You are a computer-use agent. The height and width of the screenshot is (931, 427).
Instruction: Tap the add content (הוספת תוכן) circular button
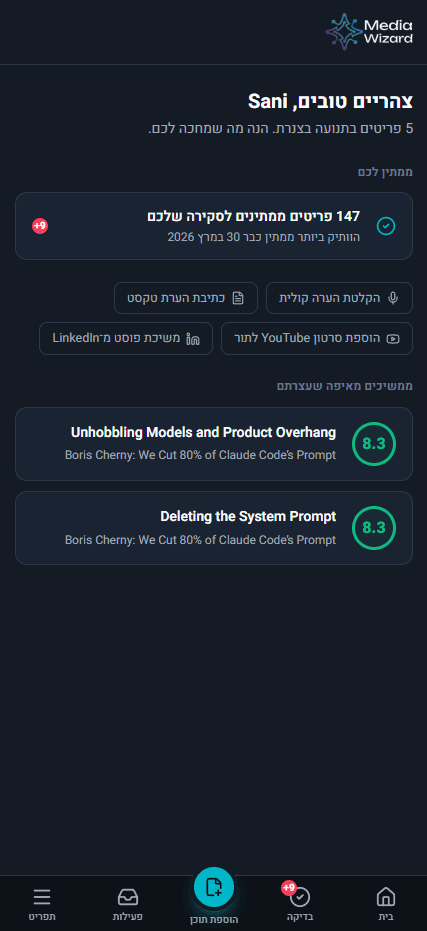(214, 887)
